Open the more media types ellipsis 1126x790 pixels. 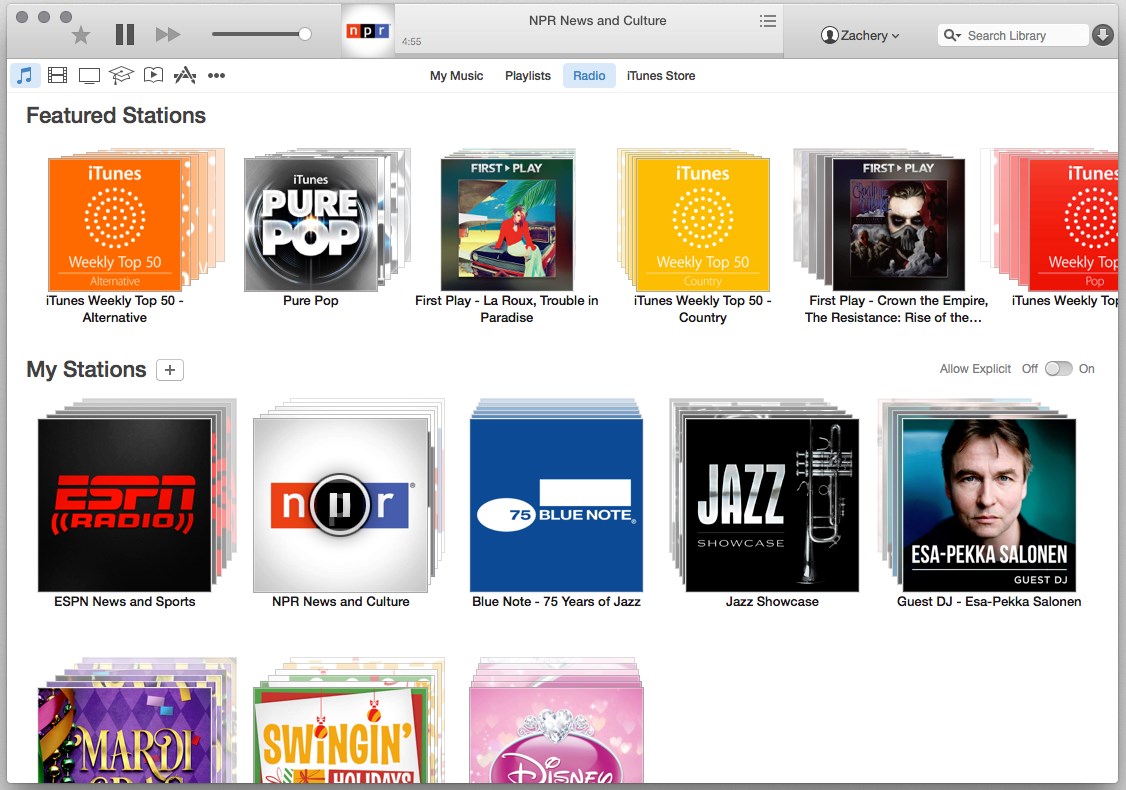click(216, 75)
